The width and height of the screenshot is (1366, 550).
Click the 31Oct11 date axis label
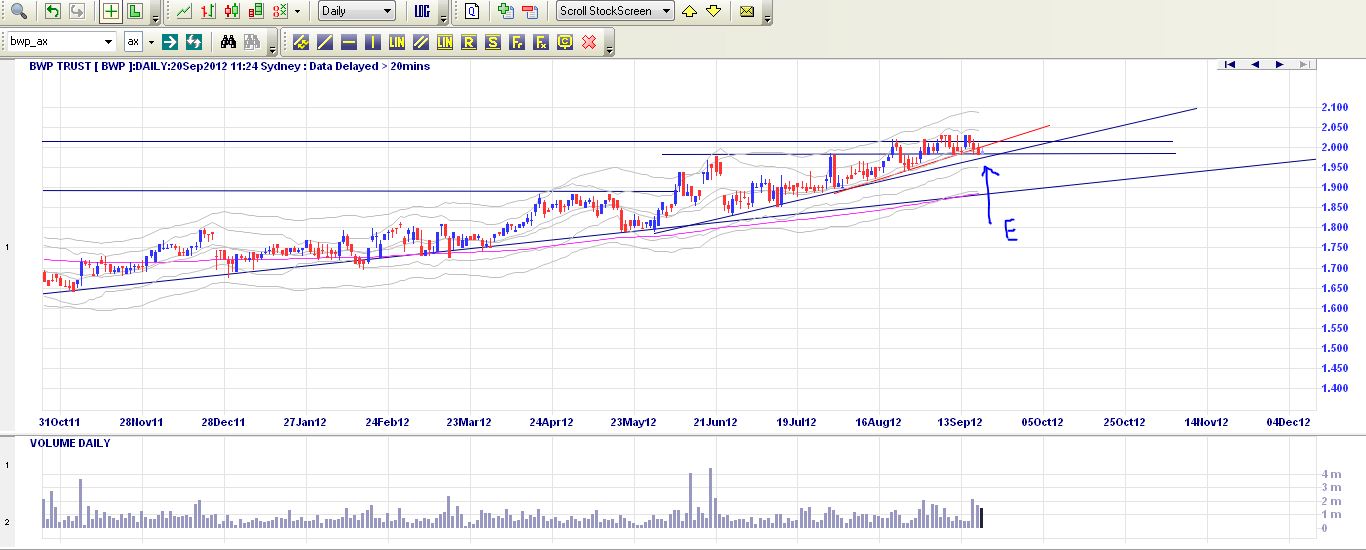click(59, 422)
